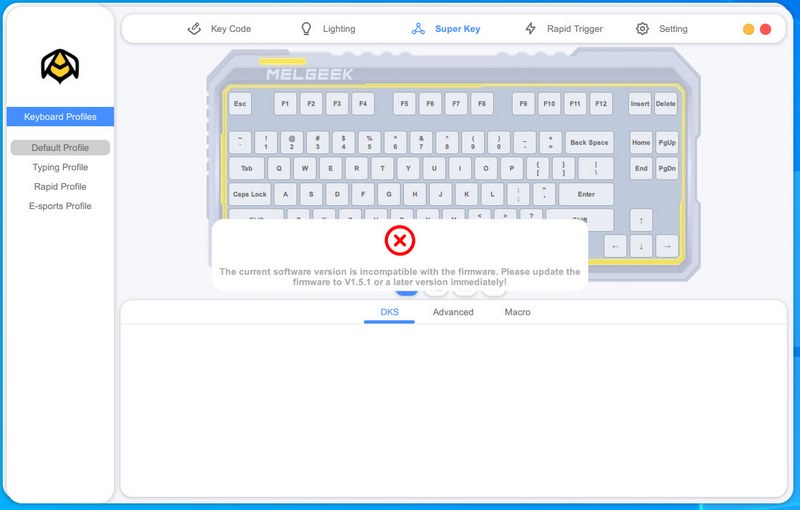Click the W key on keyboard

coord(305,168)
